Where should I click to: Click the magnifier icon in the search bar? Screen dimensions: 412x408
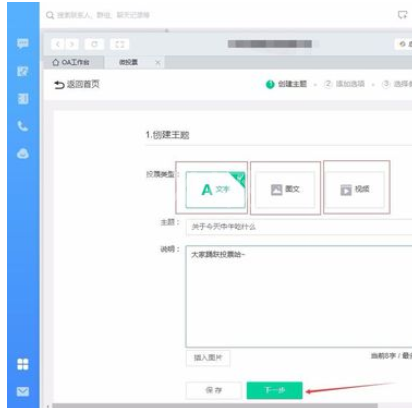click(x=50, y=15)
